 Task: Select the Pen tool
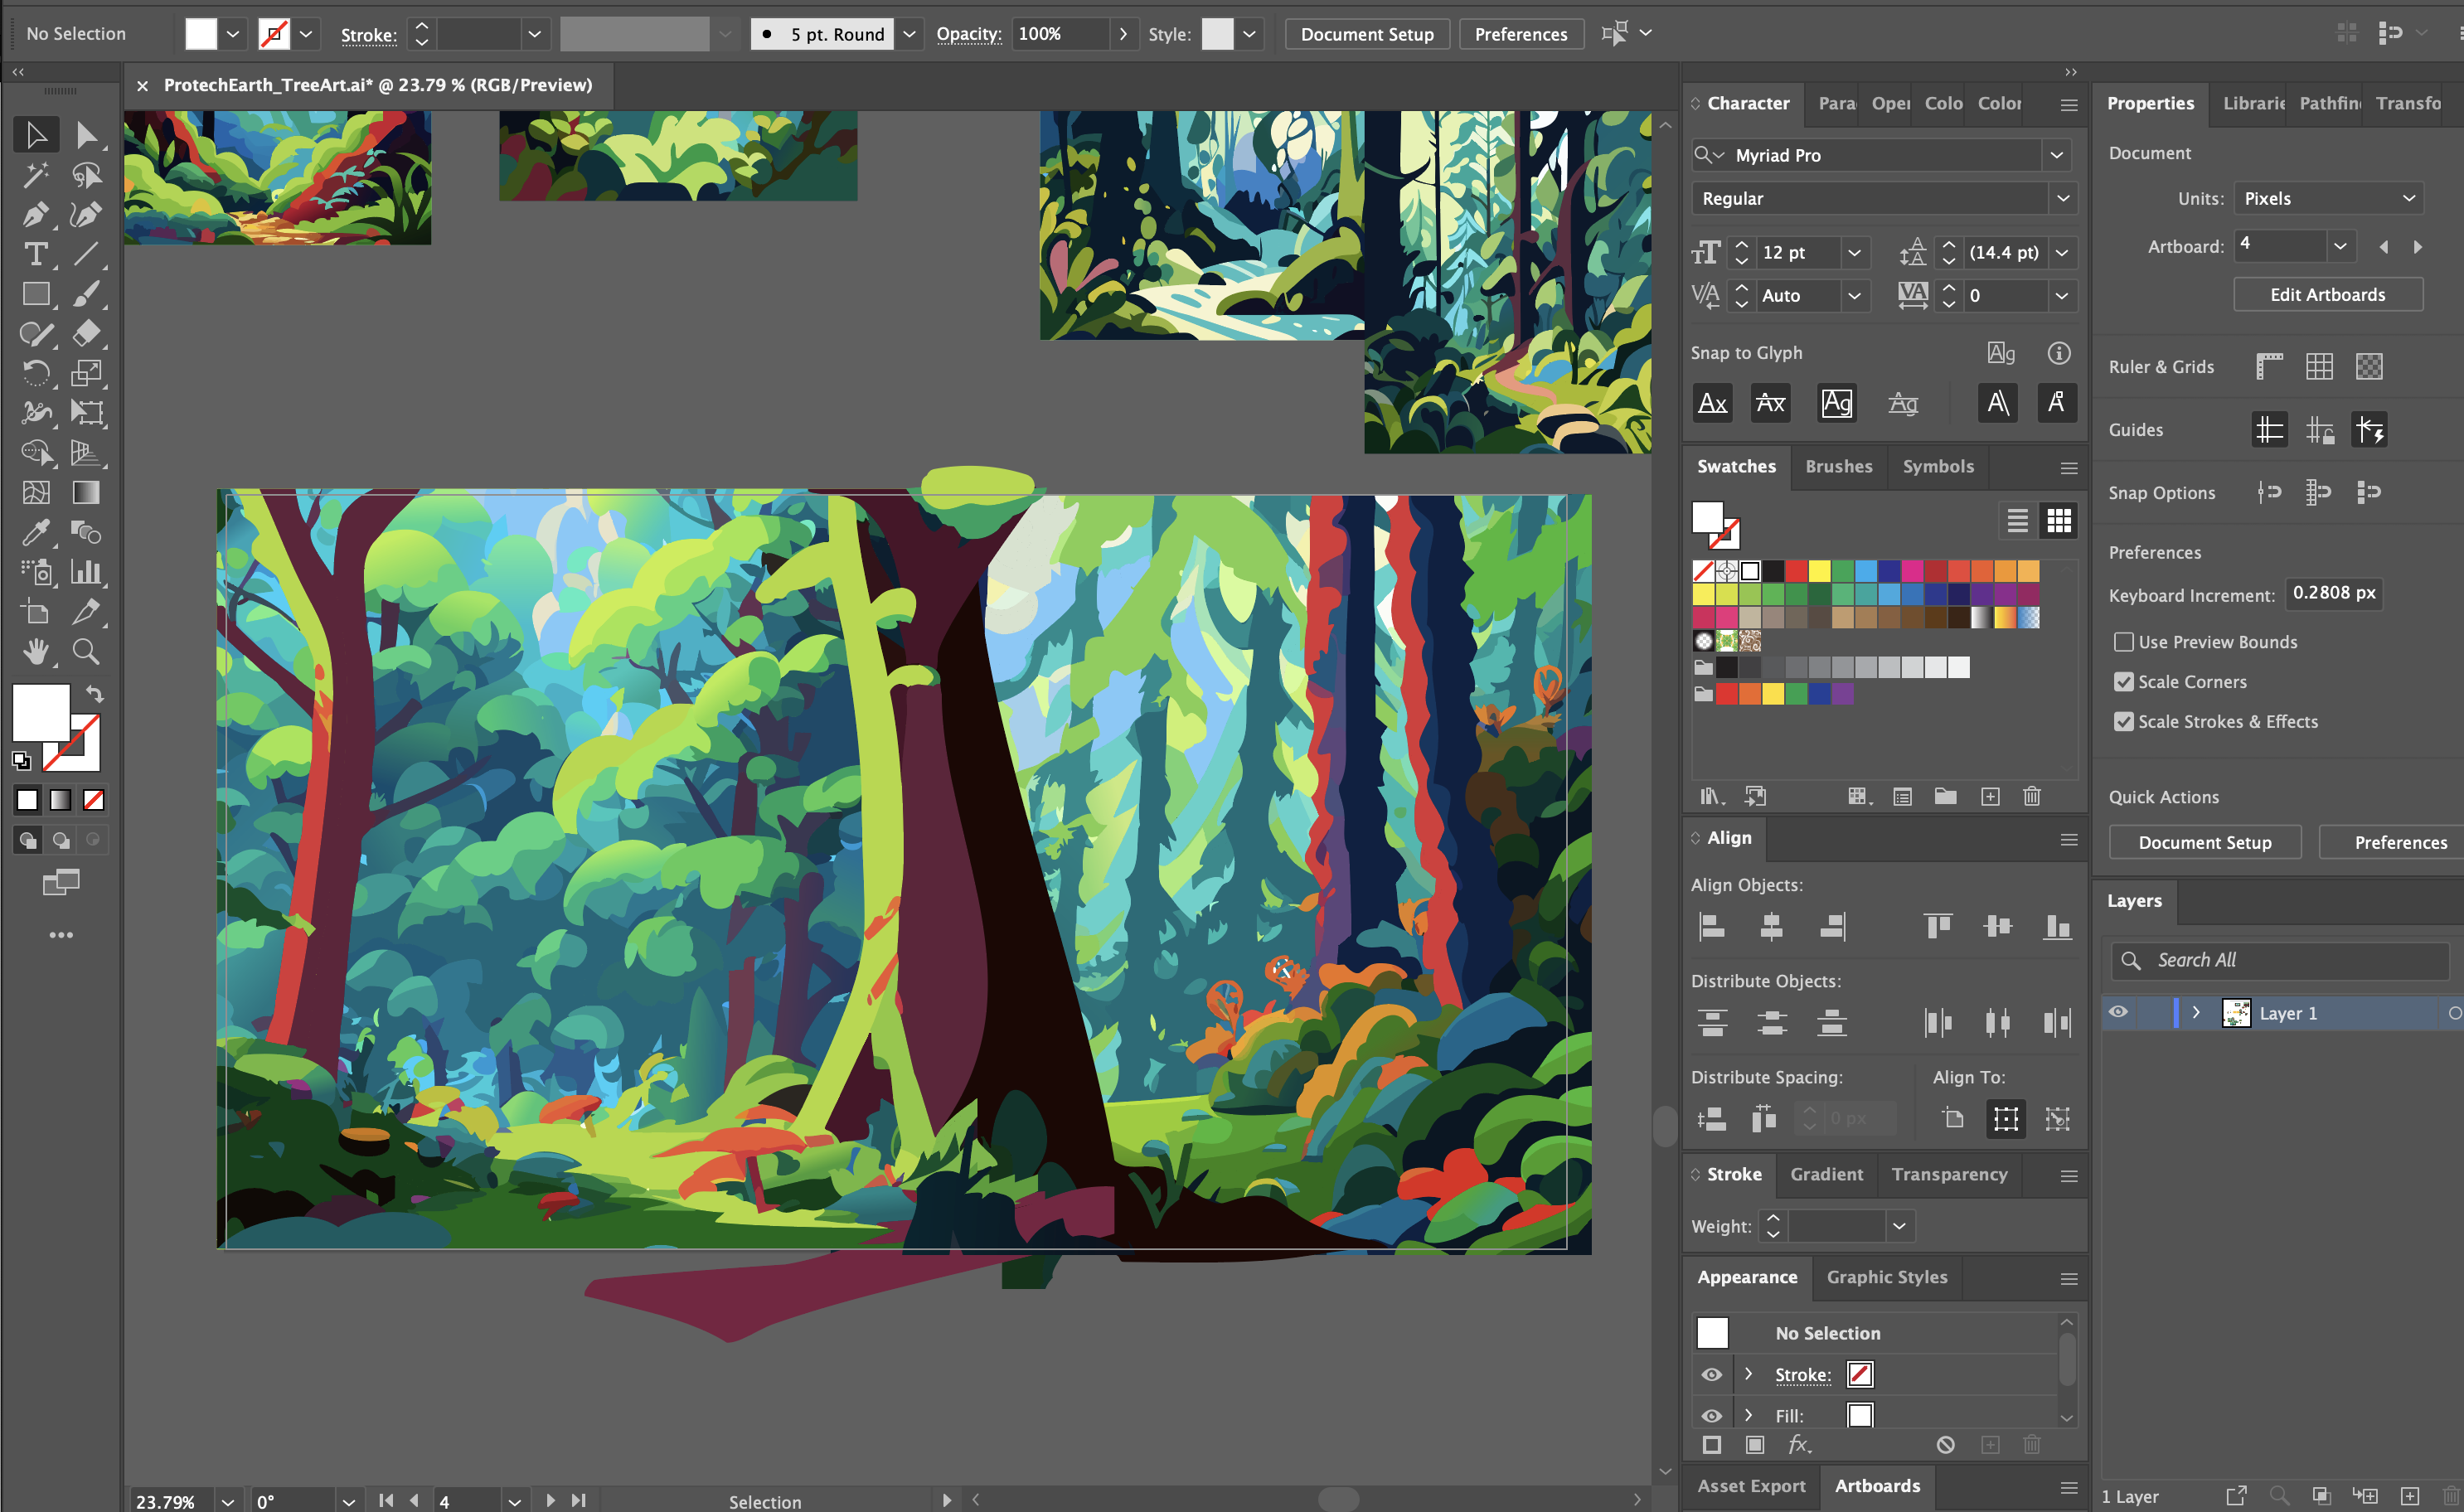[x=35, y=214]
